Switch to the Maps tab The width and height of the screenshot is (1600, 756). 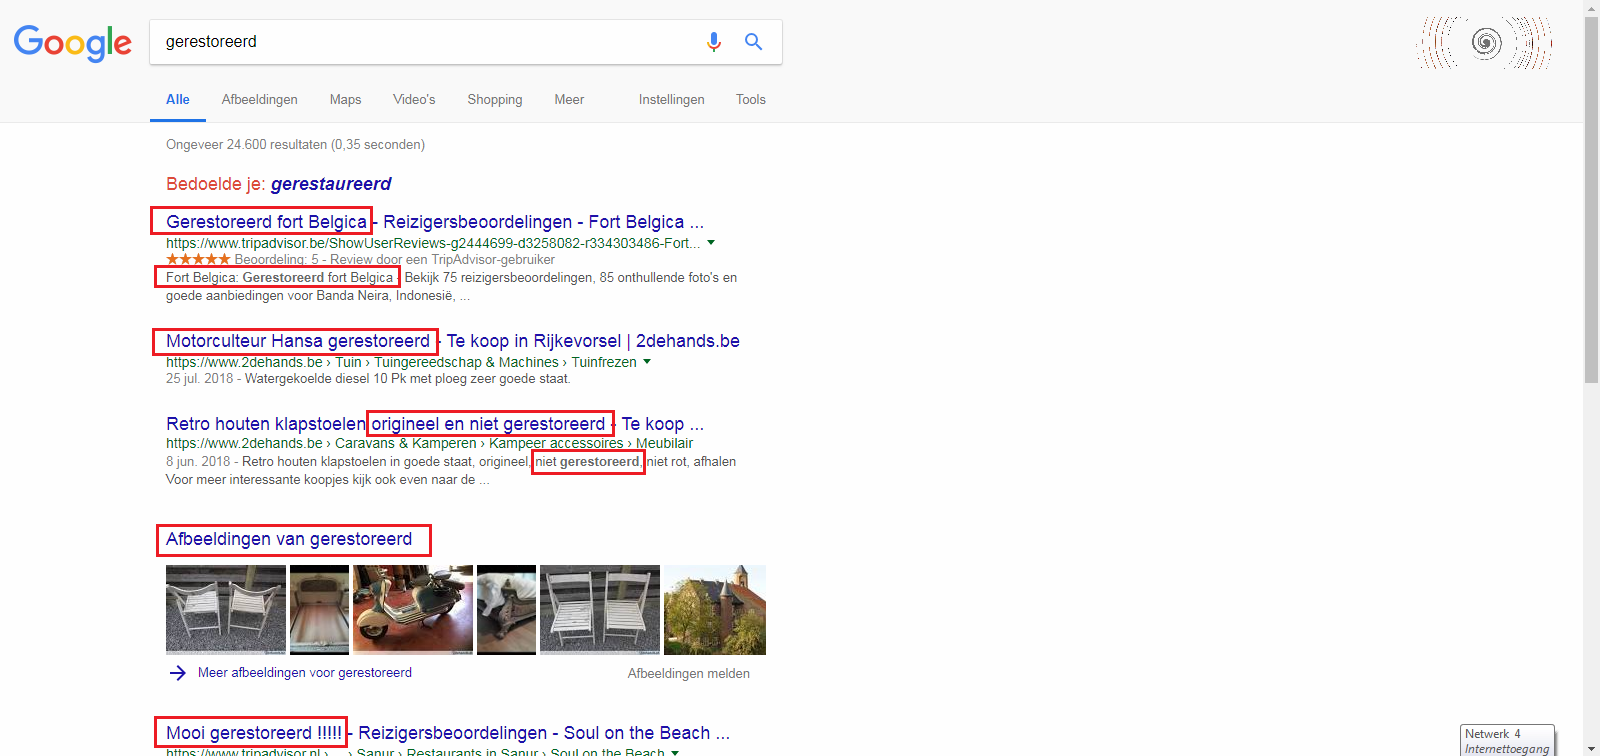345,99
